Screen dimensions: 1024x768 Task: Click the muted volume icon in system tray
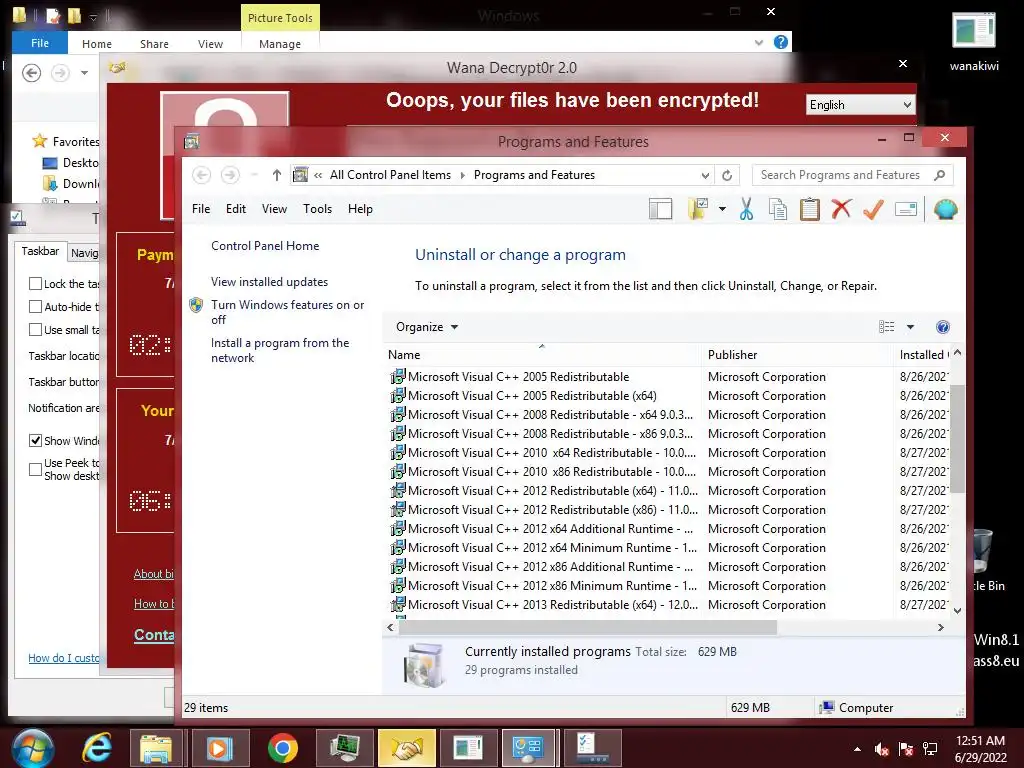881,749
